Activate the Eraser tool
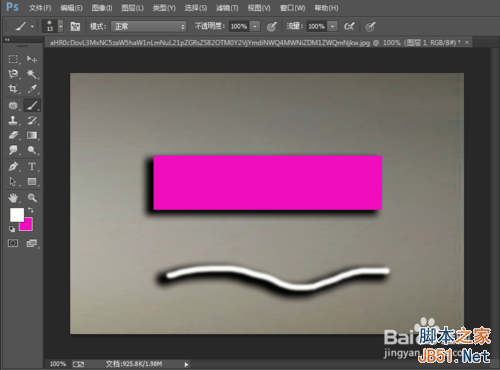Viewport: 500px width, 370px height. (x=13, y=135)
